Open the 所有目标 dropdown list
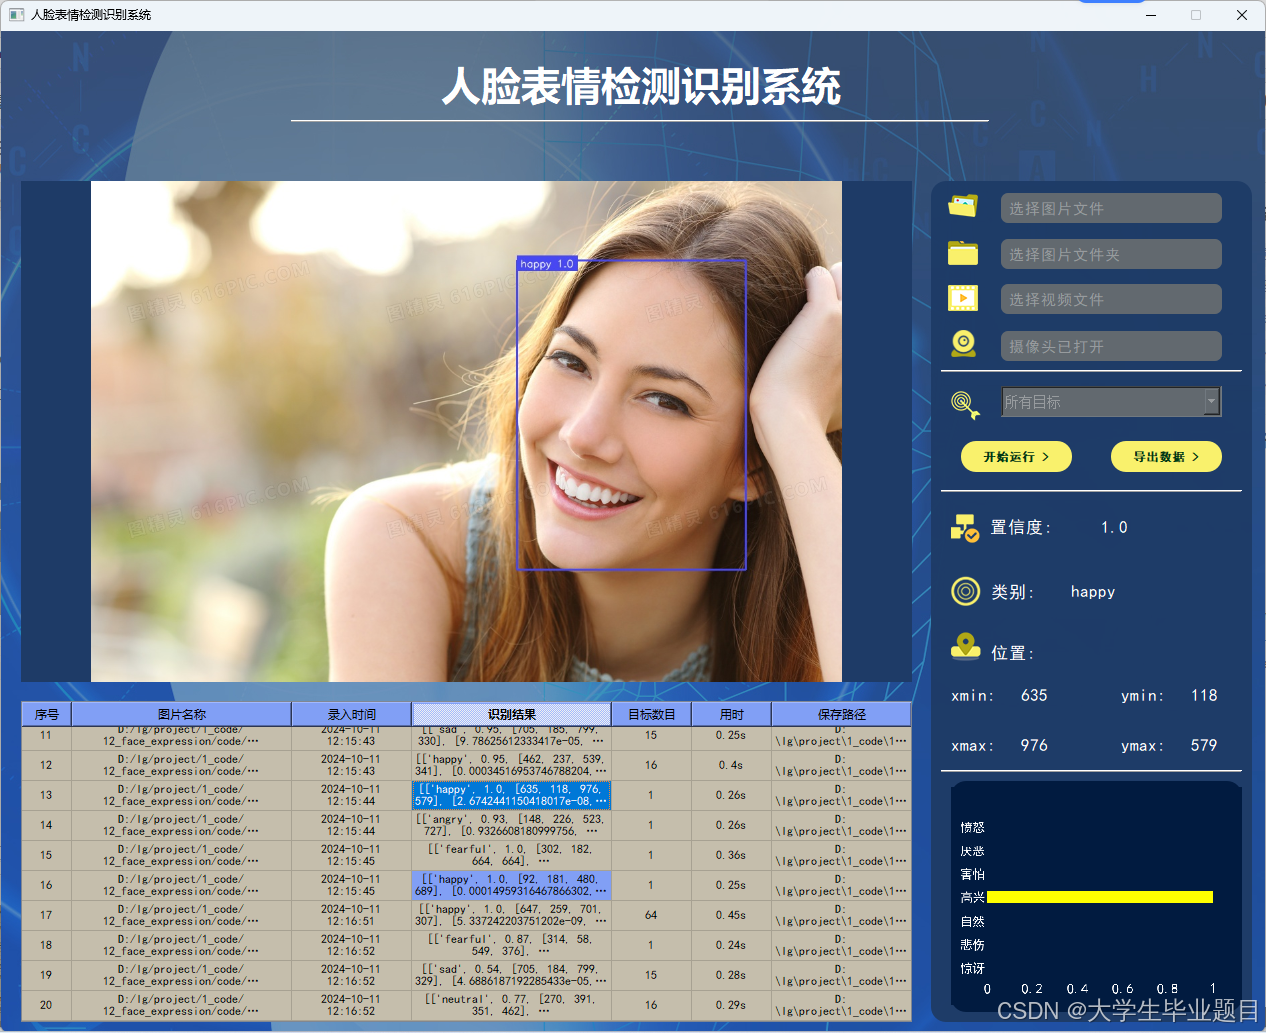1266x1033 pixels. pyautogui.click(x=1111, y=402)
